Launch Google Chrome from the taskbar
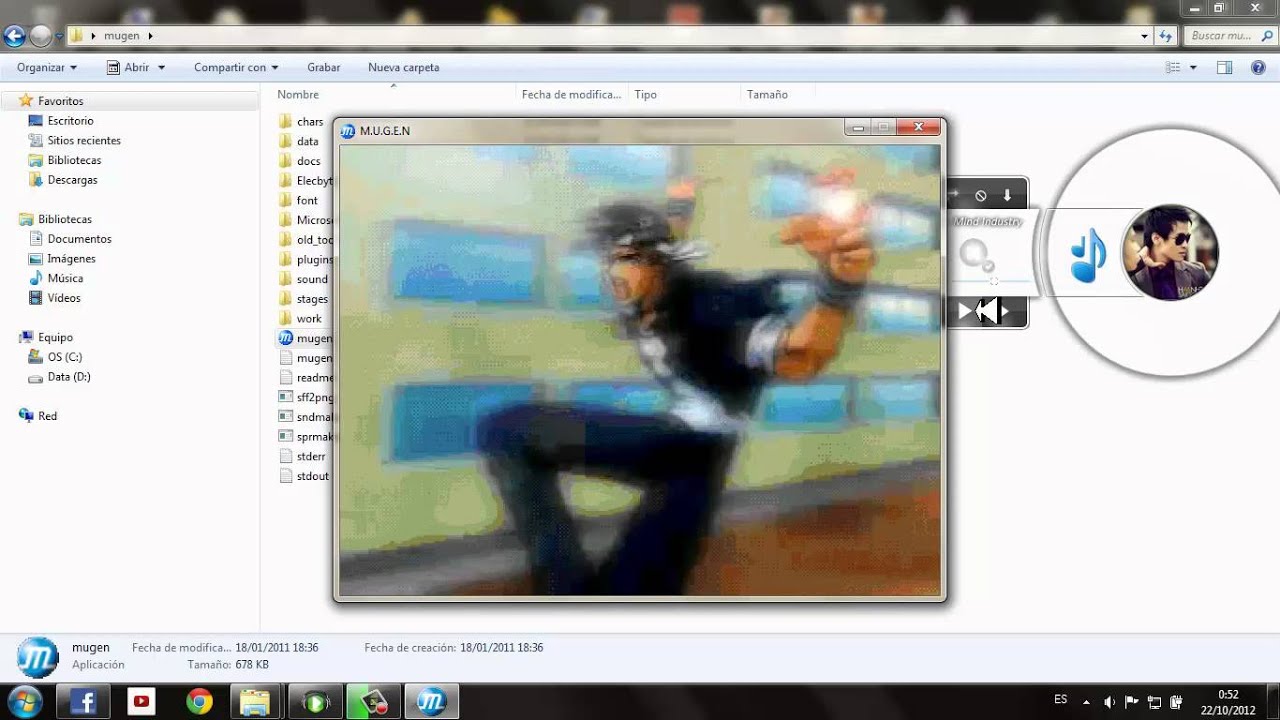The height and width of the screenshot is (720, 1280). (x=199, y=702)
